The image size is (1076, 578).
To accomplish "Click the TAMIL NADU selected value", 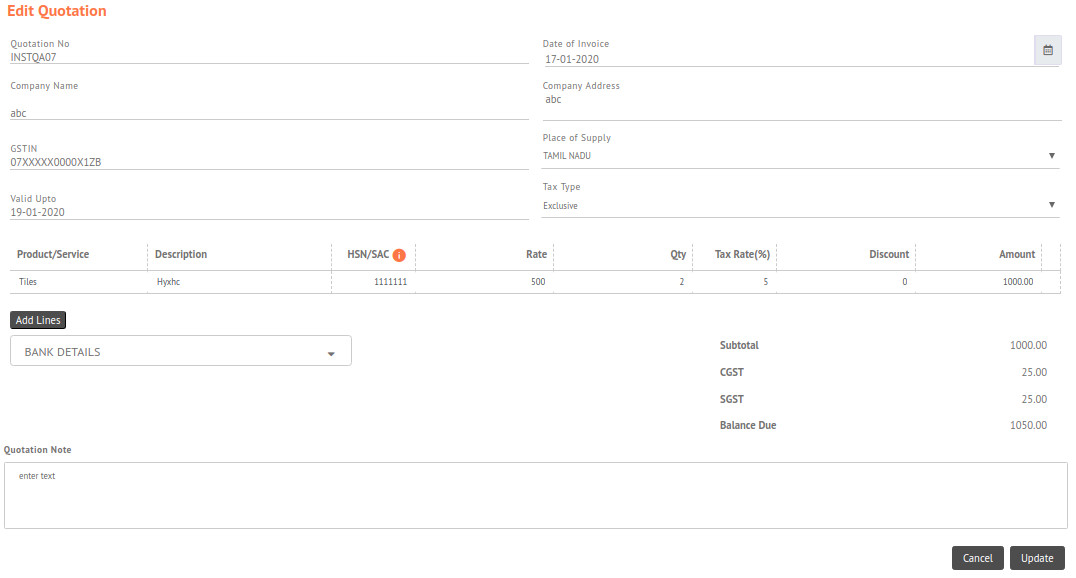I will coord(567,156).
